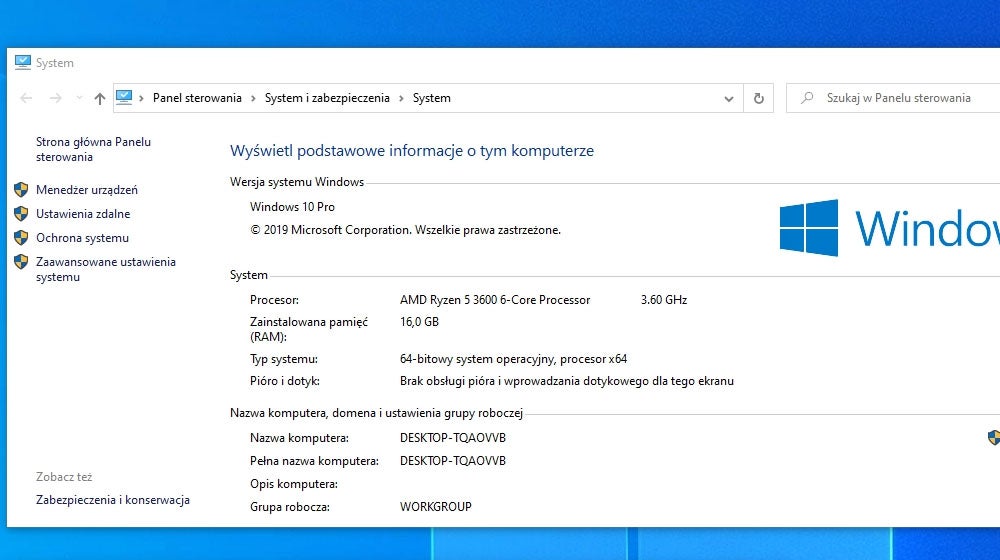Select the System i zabezpieczenia breadcrumb
This screenshot has height=560, width=1000.
coord(327,98)
